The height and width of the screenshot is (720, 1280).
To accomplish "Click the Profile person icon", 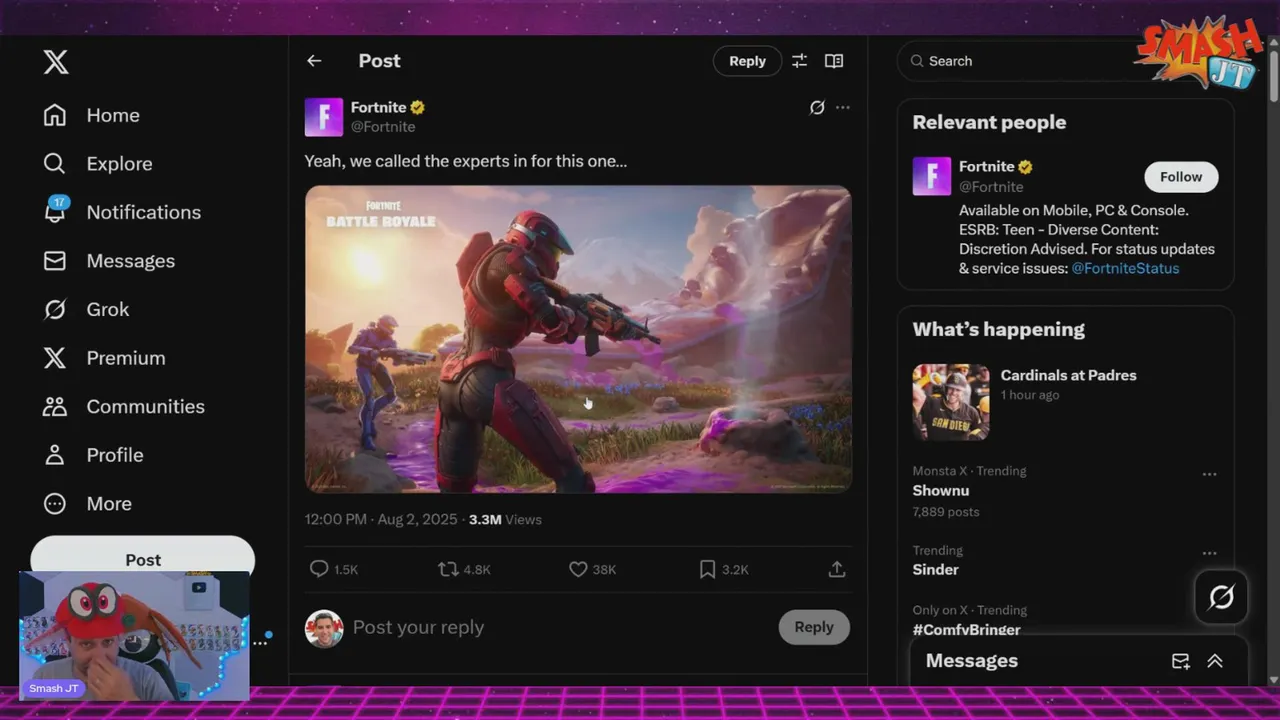I will point(55,455).
